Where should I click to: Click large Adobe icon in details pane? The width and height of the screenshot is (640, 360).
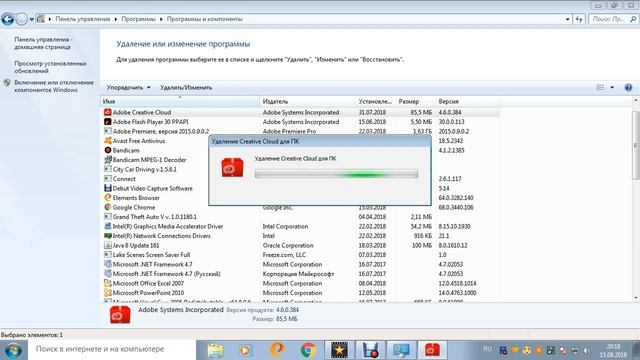pyautogui.click(x=120, y=314)
